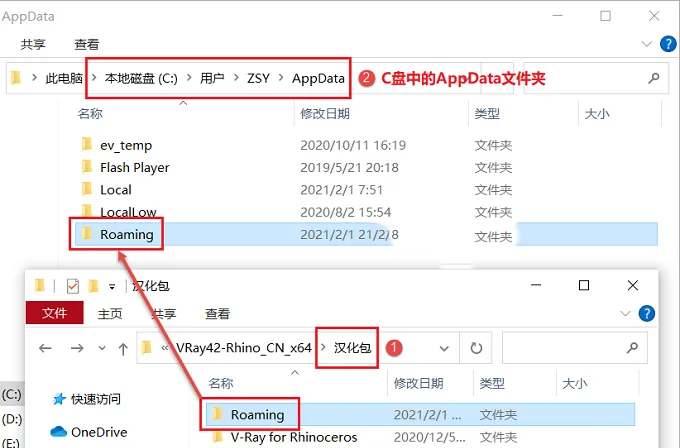This screenshot has width=680, height=448.
Task: Click the LocalLow folder name
Action: [128, 212]
